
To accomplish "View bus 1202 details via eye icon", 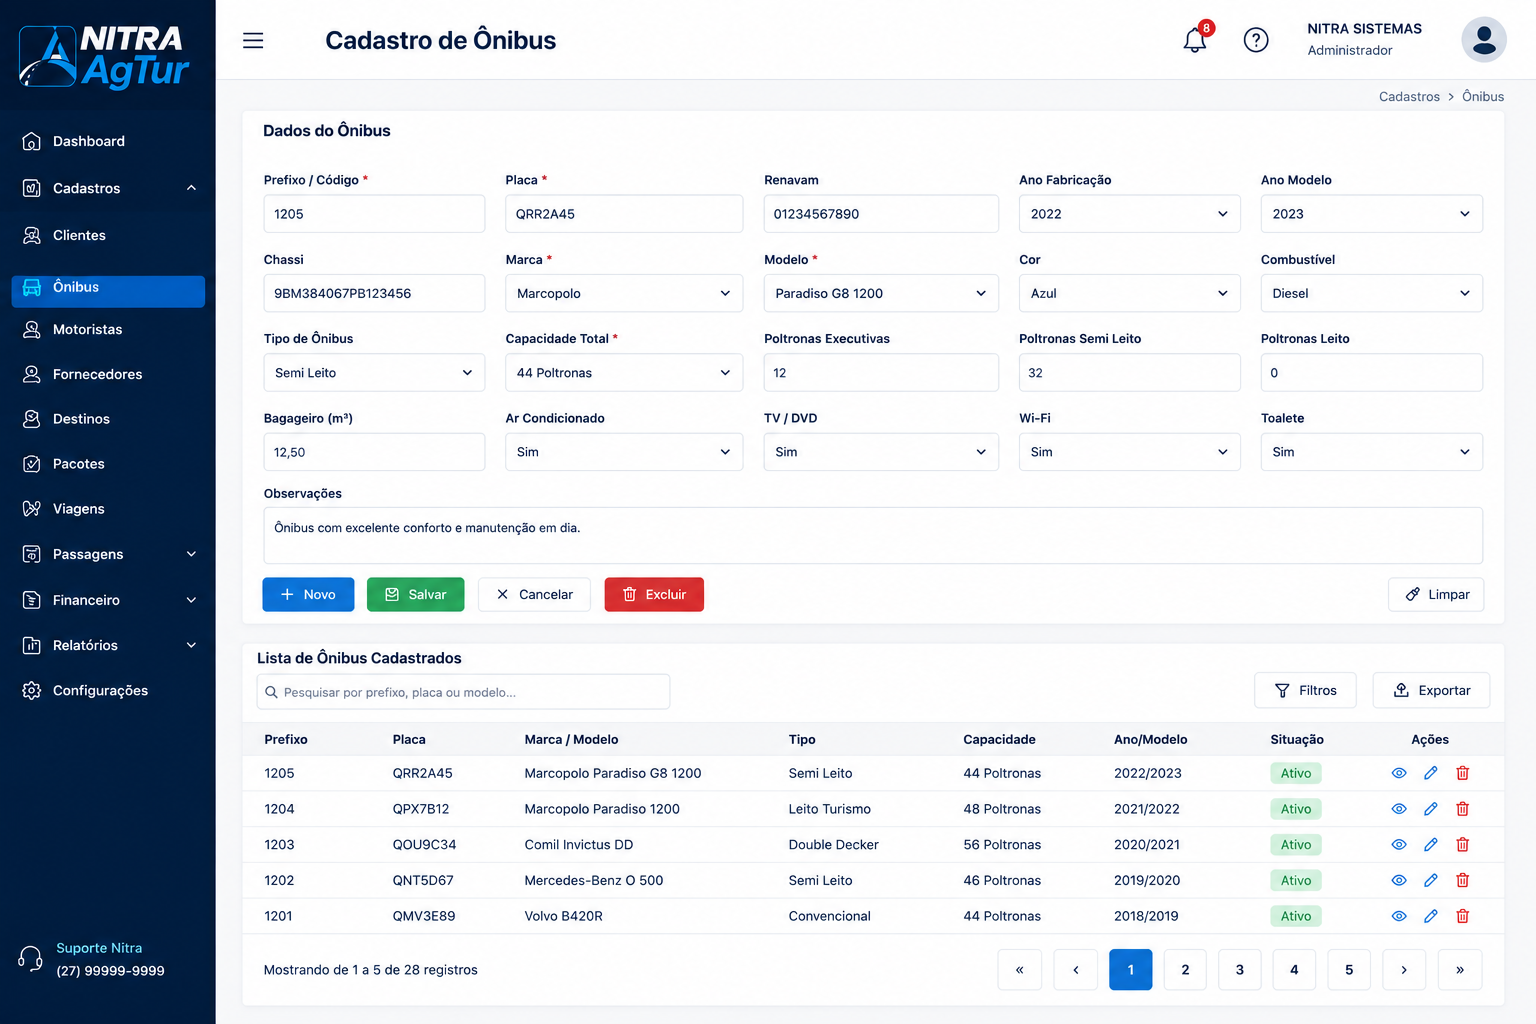I will coord(1399,880).
